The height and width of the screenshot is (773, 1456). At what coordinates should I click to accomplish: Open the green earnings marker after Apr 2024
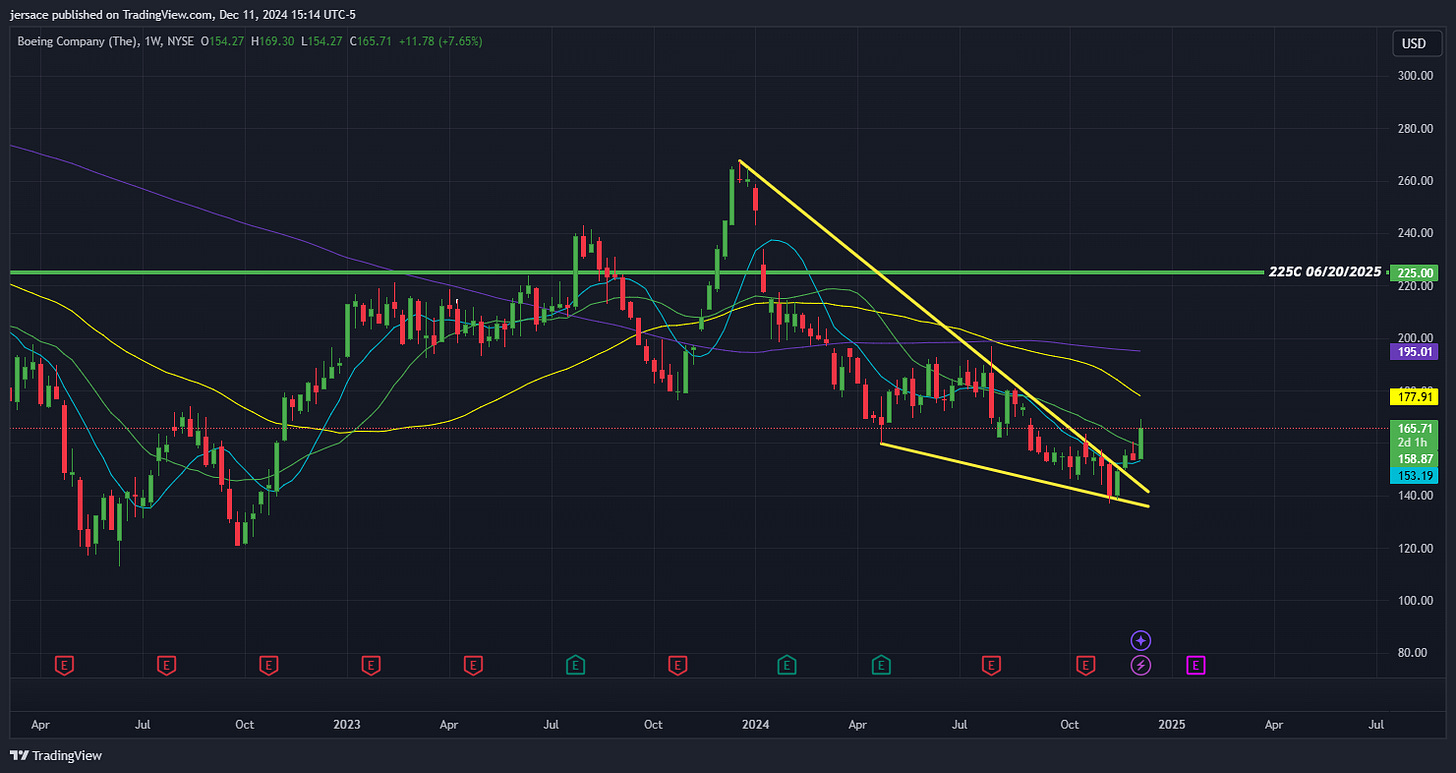coord(881,664)
